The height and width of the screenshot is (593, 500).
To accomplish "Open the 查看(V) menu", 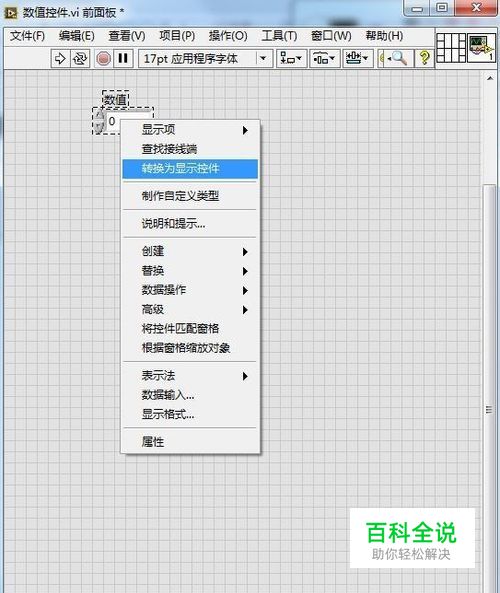I will click(127, 36).
